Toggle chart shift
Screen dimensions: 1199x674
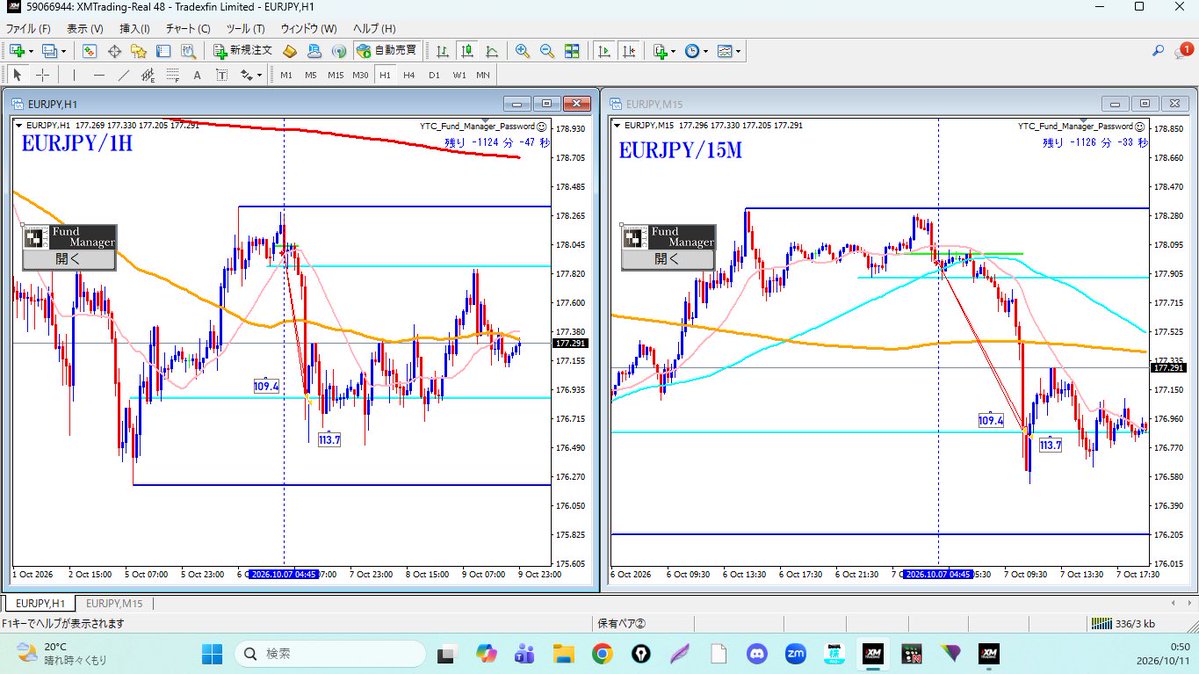629,51
